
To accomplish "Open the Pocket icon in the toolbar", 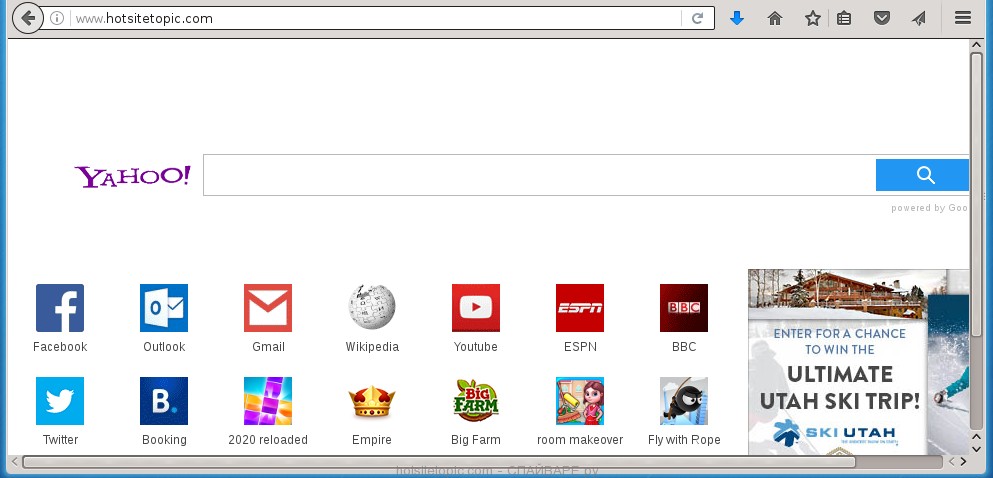I will [x=881, y=18].
